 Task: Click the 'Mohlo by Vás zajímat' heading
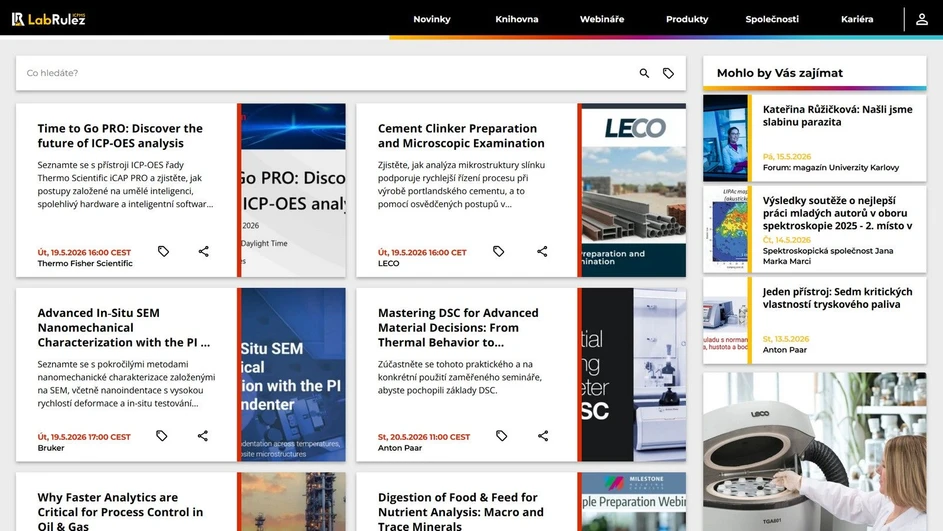pyautogui.click(x=780, y=73)
